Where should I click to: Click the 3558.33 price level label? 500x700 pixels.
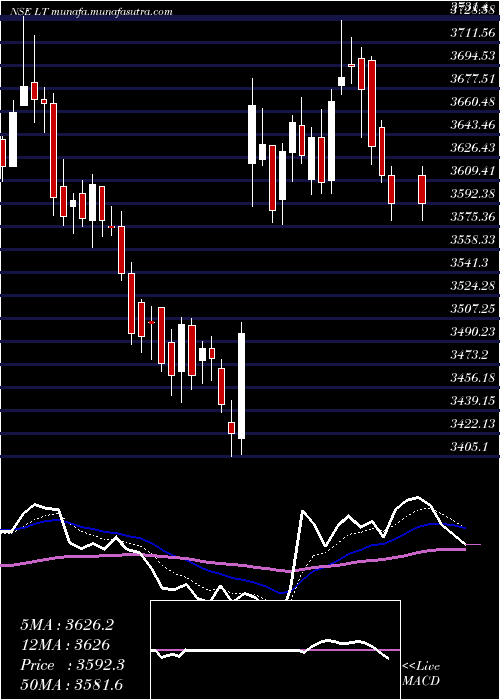(473, 240)
